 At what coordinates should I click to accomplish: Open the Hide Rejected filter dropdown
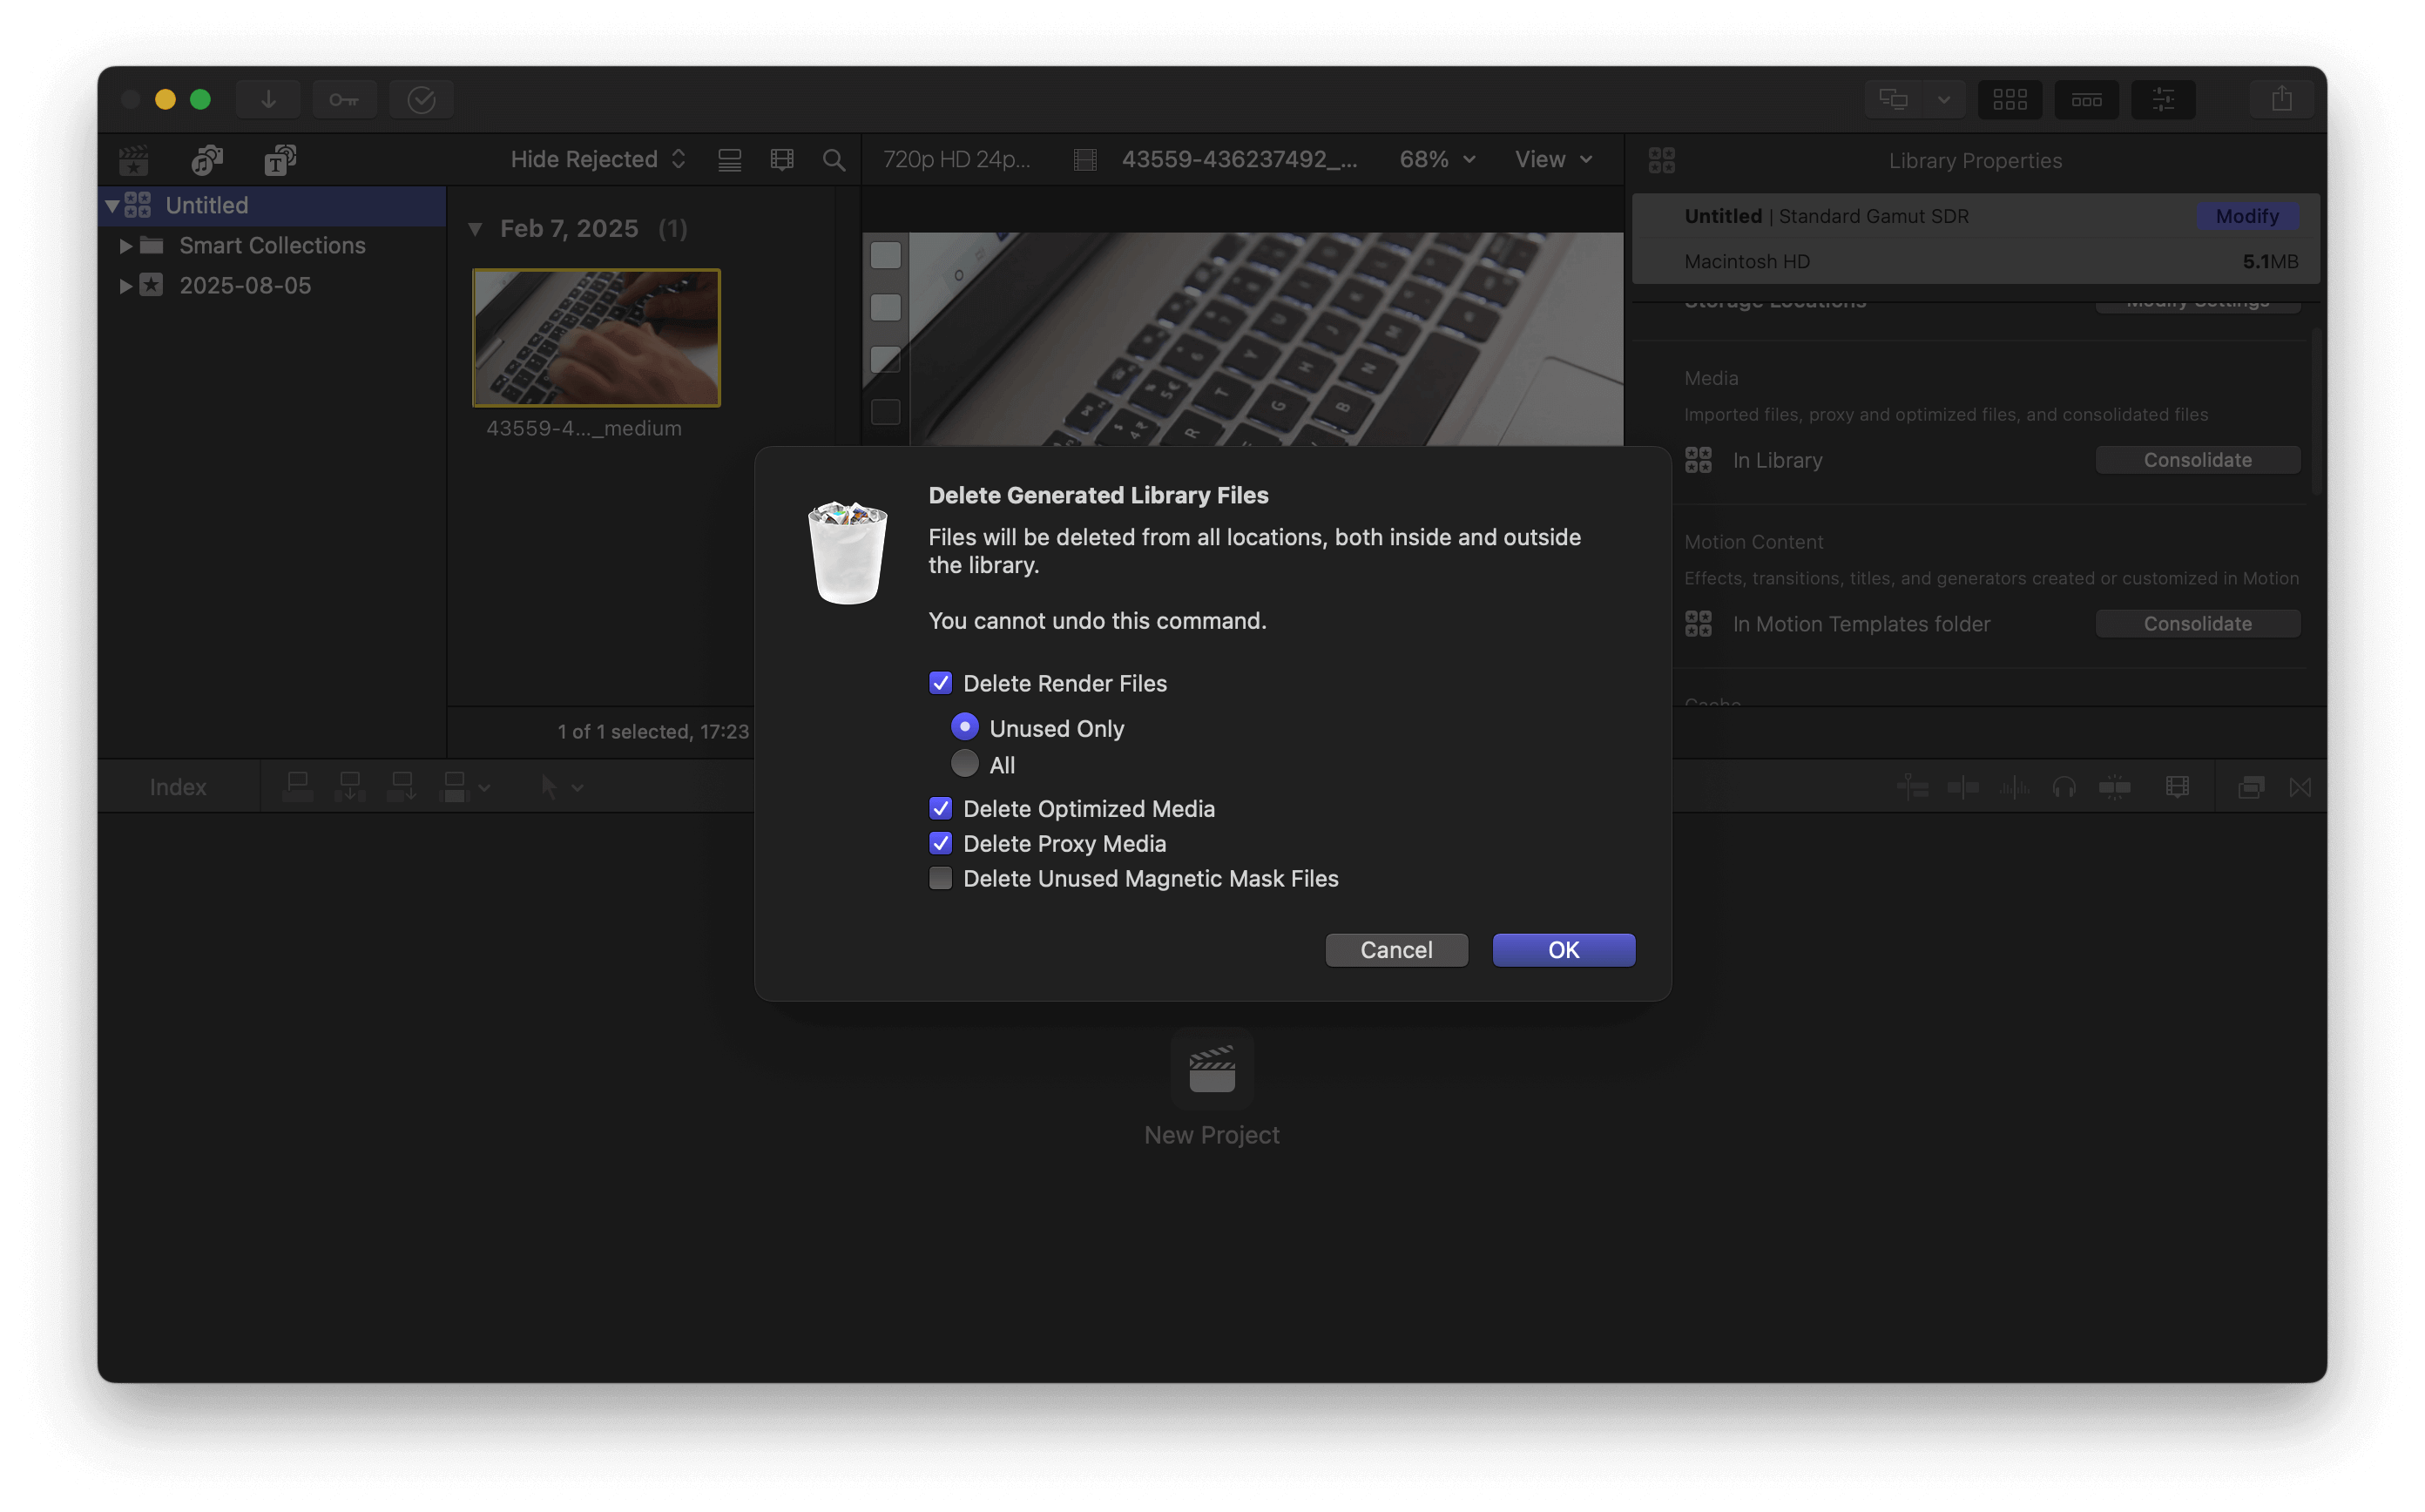[598, 160]
